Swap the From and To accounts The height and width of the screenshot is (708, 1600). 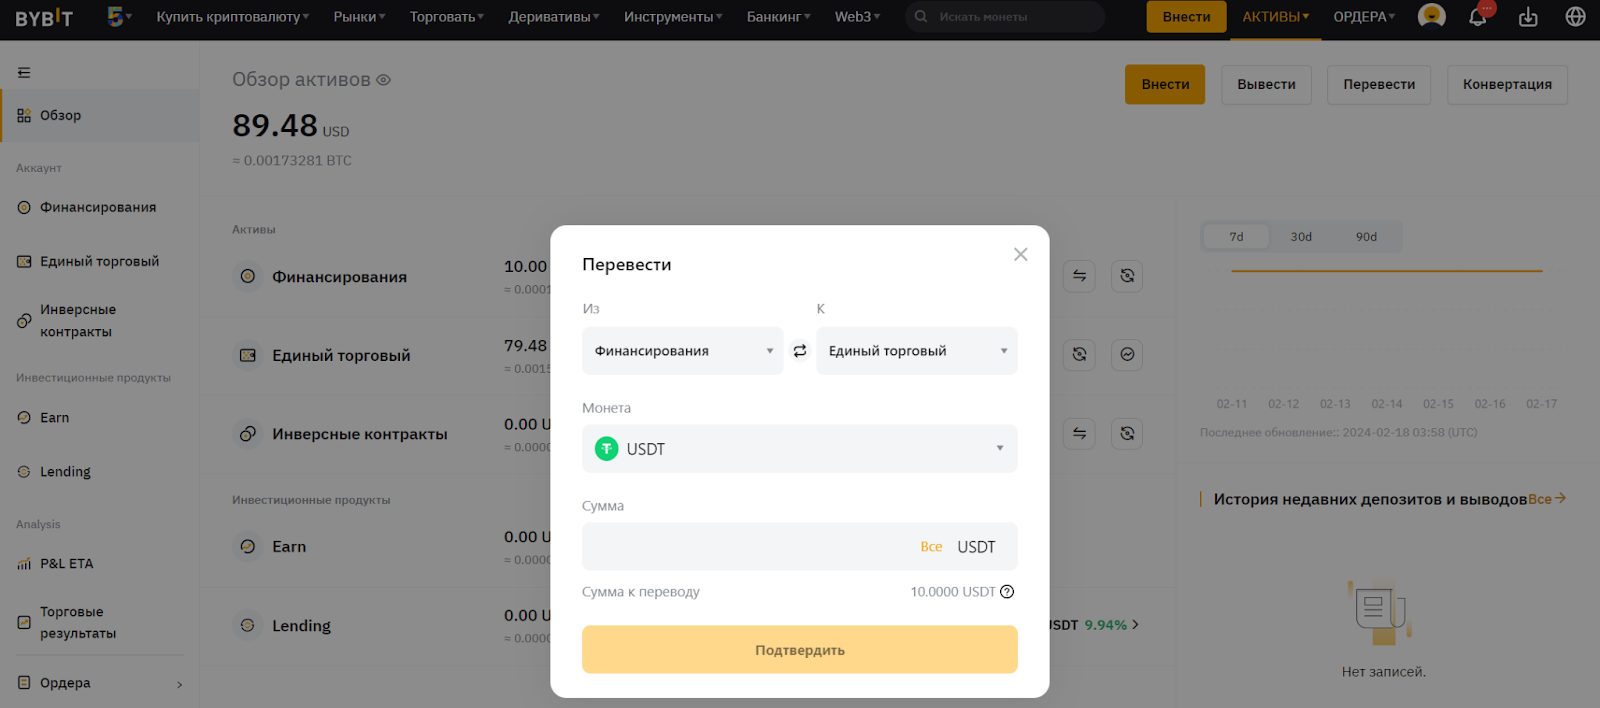click(800, 351)
